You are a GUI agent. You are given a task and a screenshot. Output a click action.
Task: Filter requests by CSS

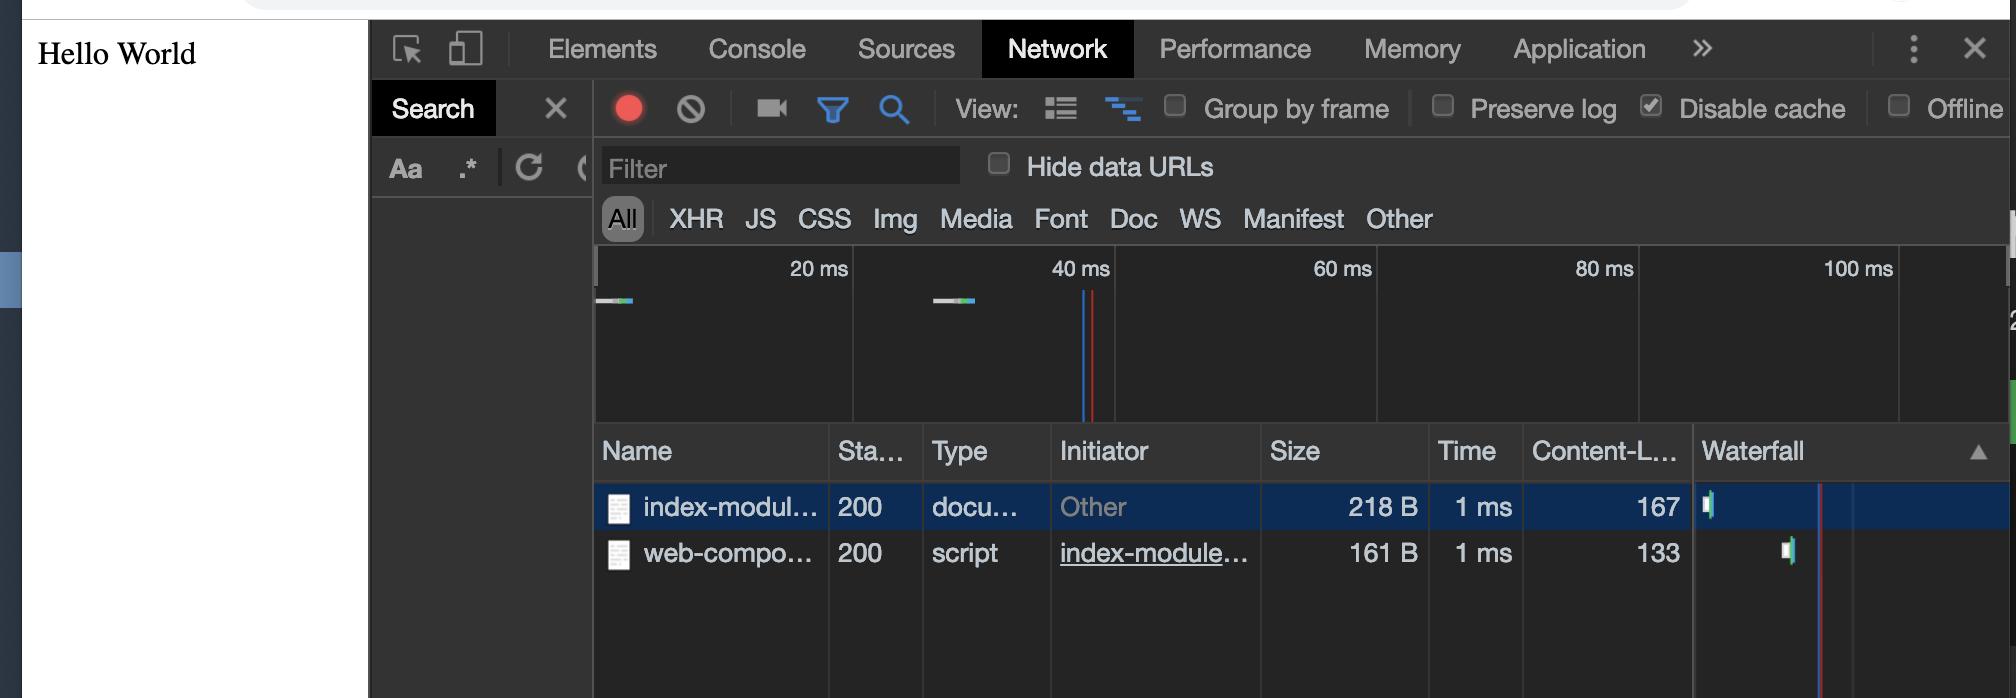[824, 219]
